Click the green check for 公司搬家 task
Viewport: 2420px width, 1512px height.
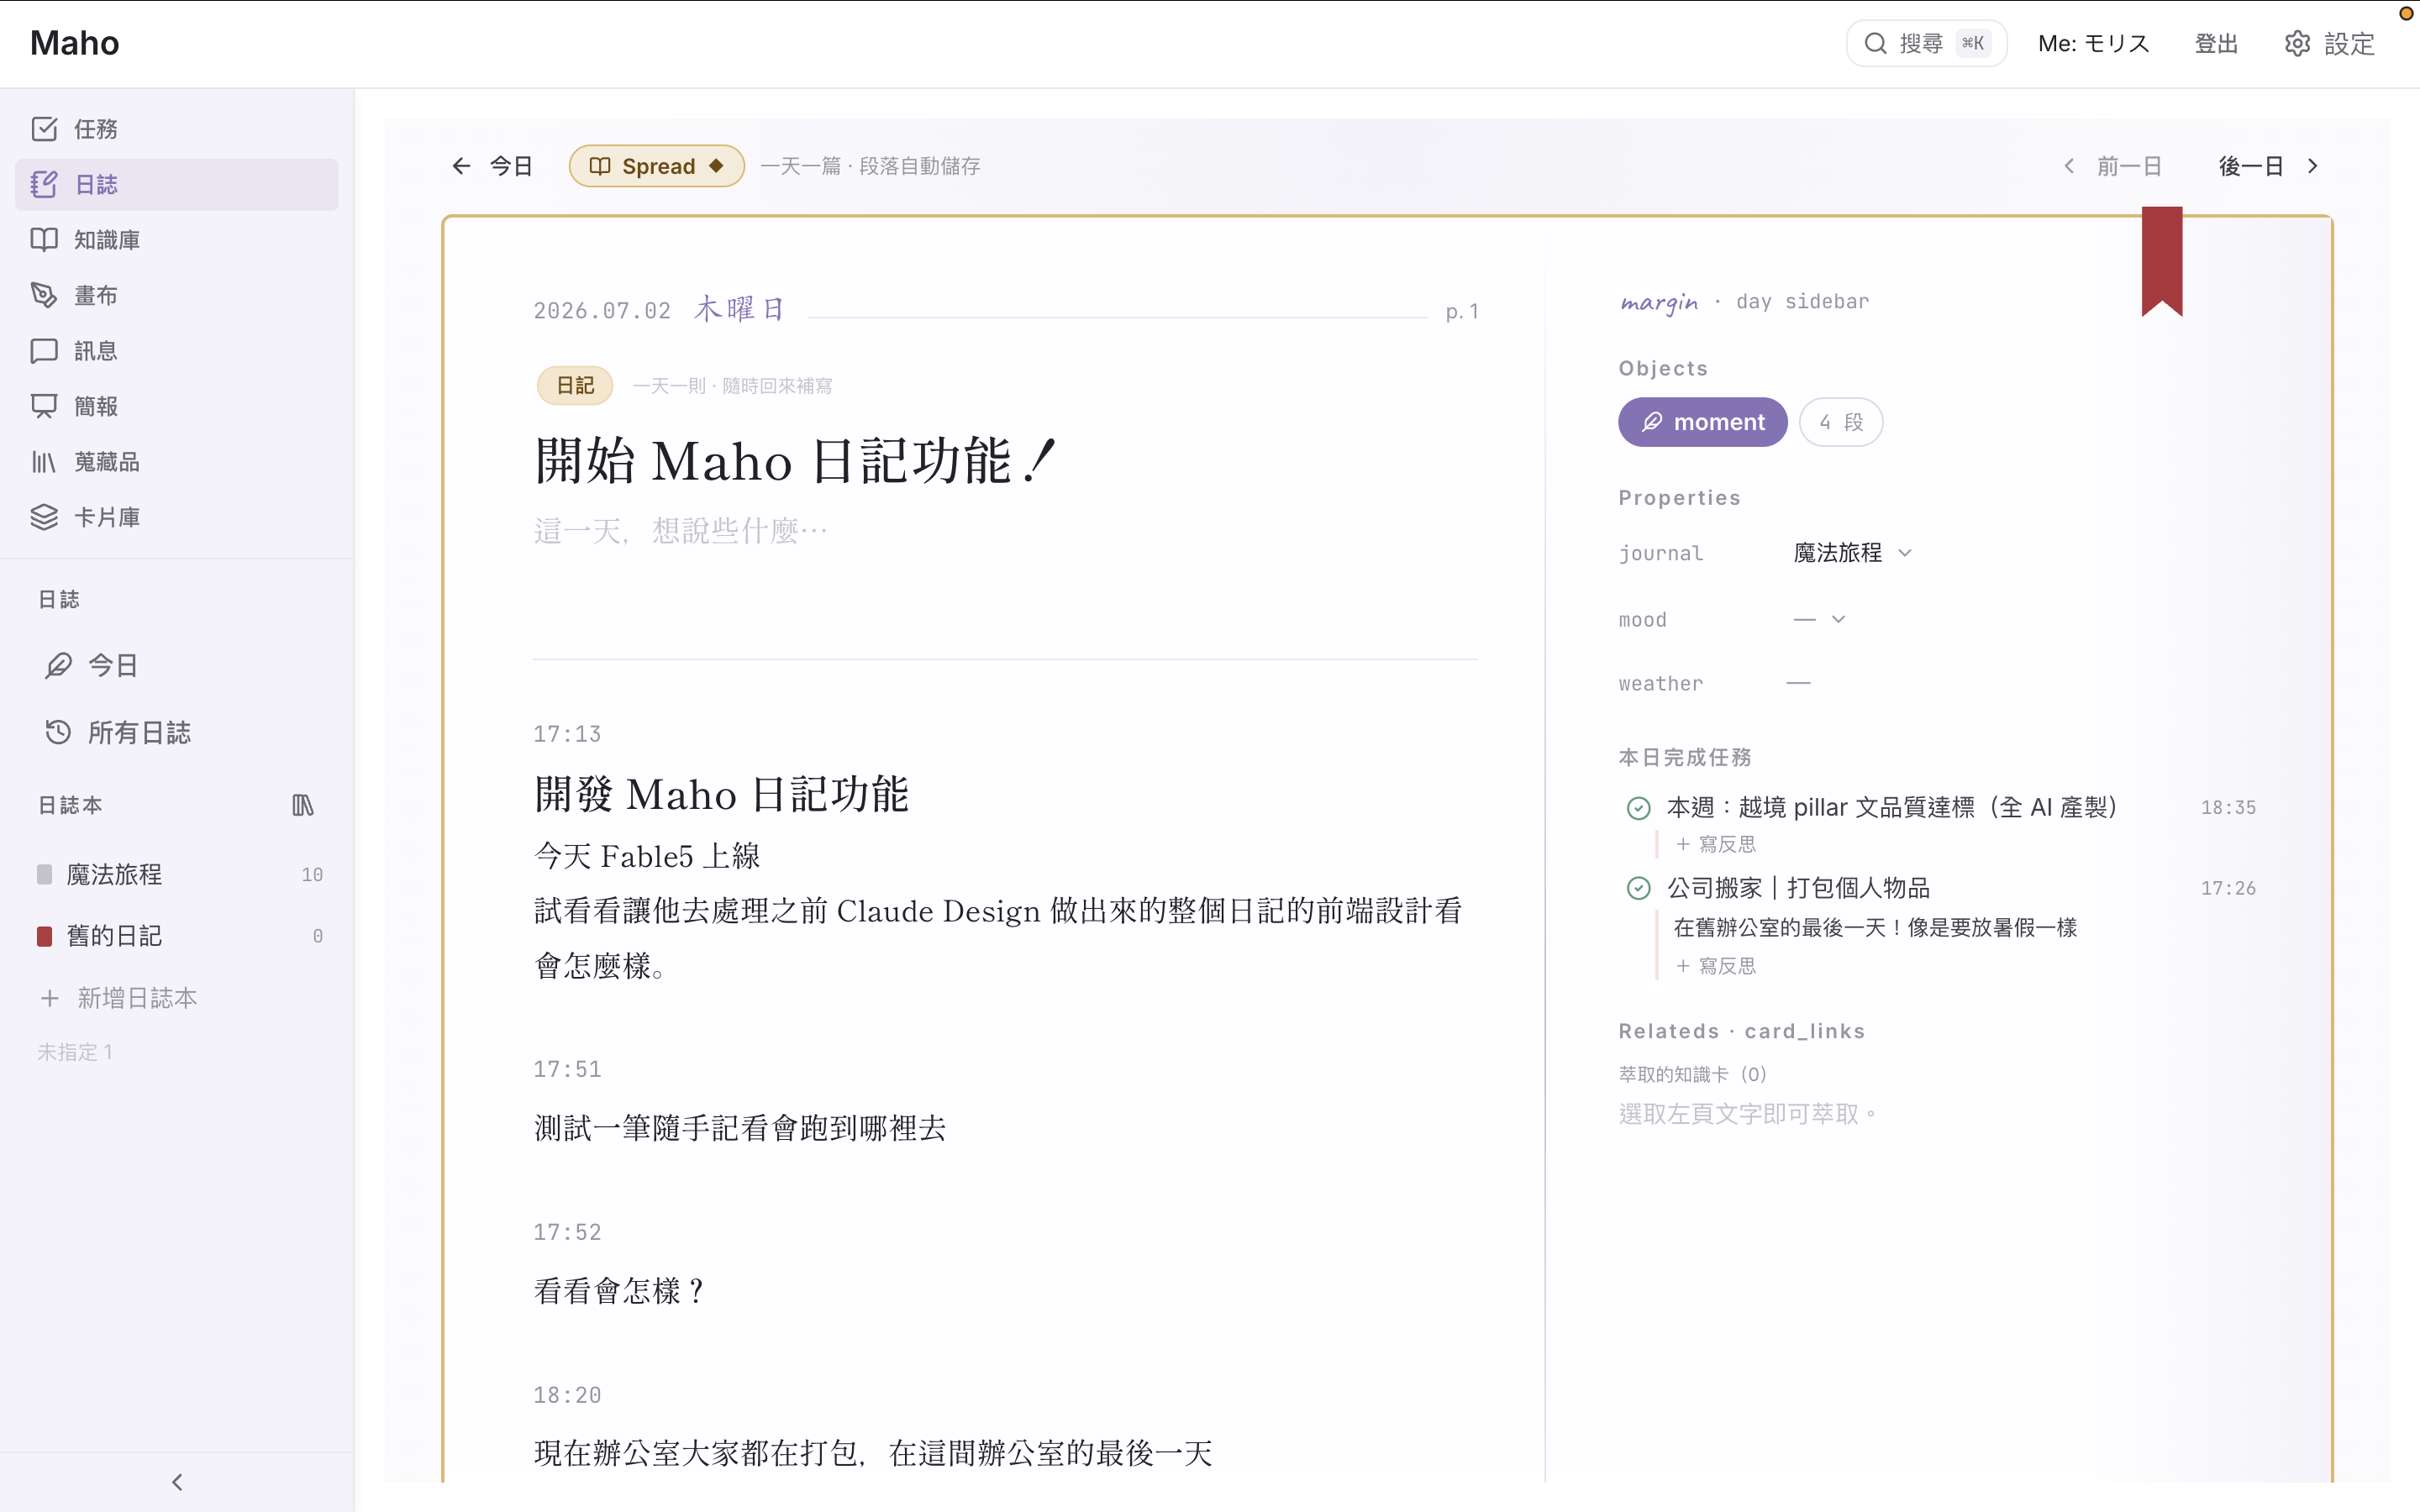point(1638,888)
